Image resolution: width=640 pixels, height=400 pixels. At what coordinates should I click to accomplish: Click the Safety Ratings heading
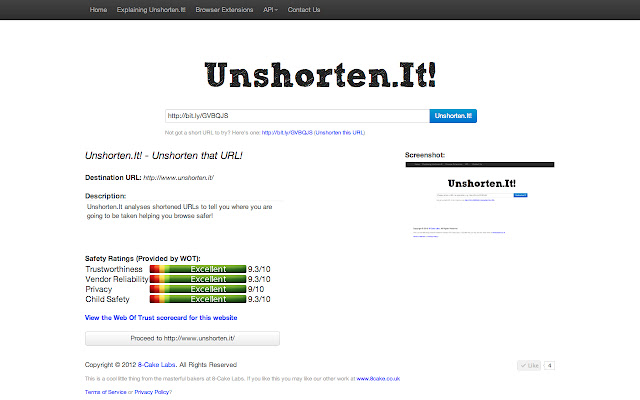pyautogui.click(x=142, y=258)
